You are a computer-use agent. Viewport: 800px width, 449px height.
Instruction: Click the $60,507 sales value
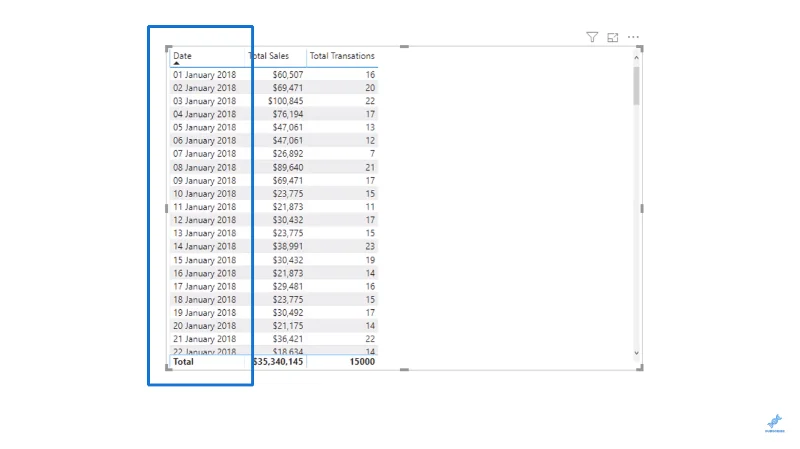(288, 74)
